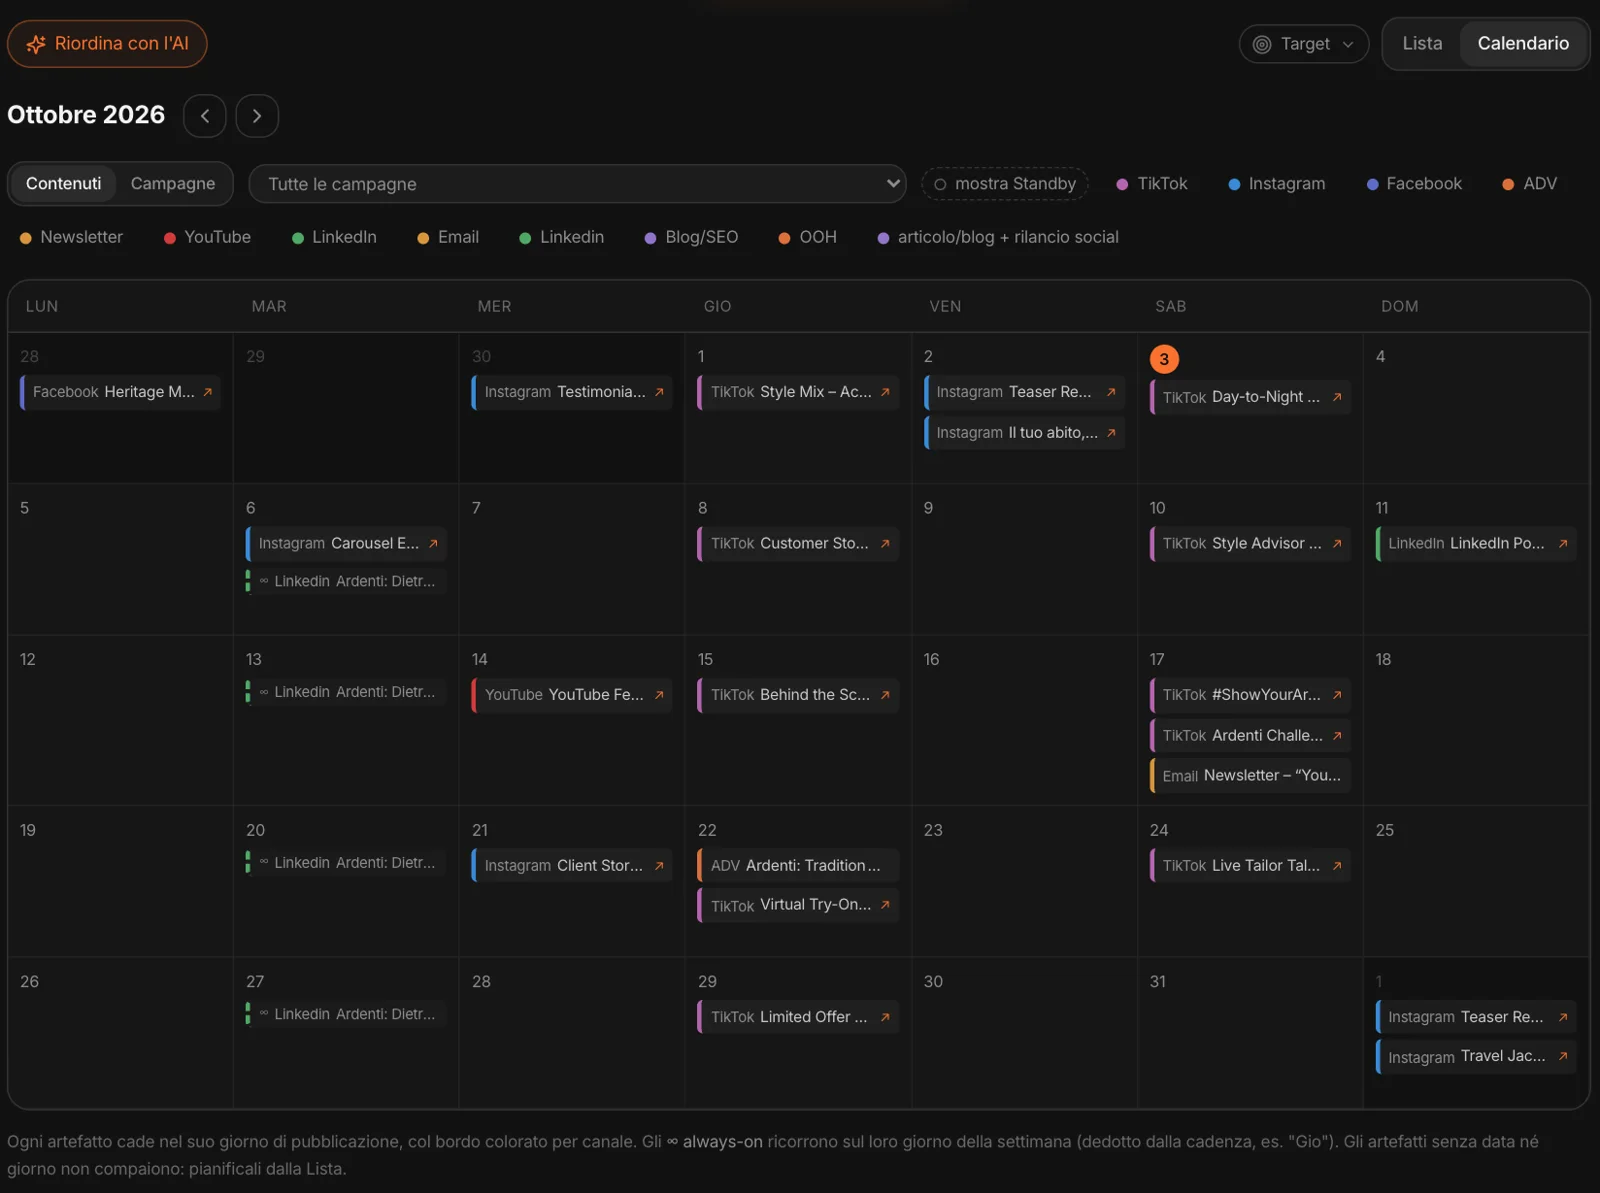Expand the Target dropdown menu
The image size is (1600, 1193).
(x=1304, y=44)
